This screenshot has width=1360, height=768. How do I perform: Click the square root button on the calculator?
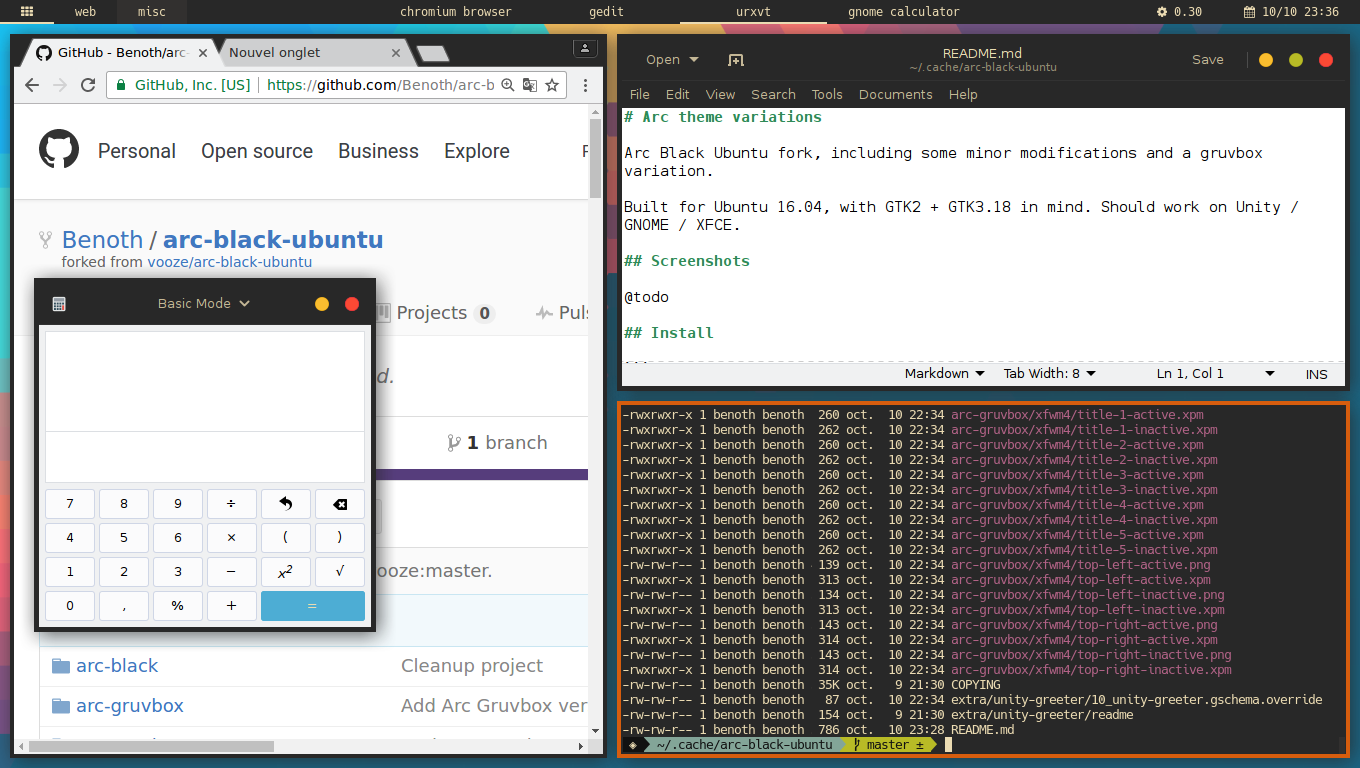(340, 572)
